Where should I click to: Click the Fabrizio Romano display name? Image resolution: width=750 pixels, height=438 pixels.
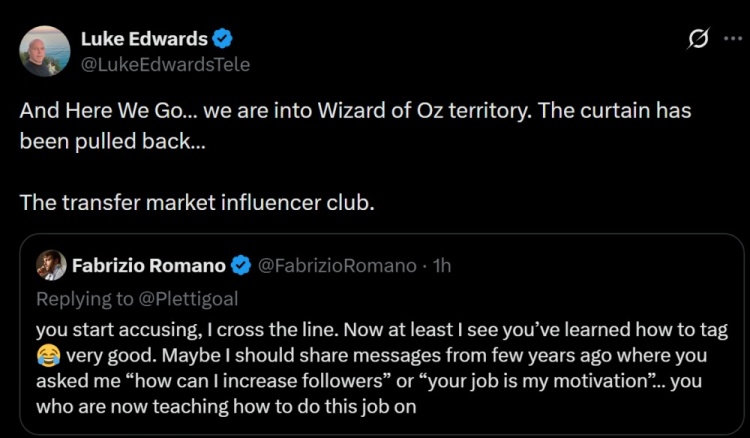click(x=149, y=265)
